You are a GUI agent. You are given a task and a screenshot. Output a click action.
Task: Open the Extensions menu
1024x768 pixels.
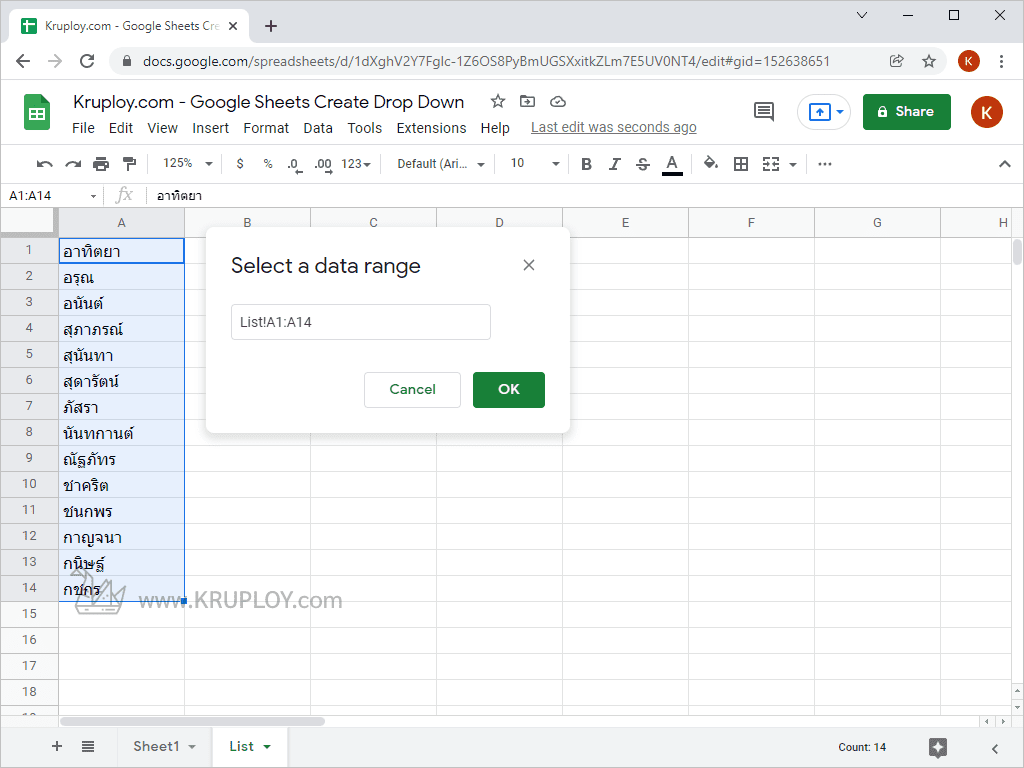[431, 128]
